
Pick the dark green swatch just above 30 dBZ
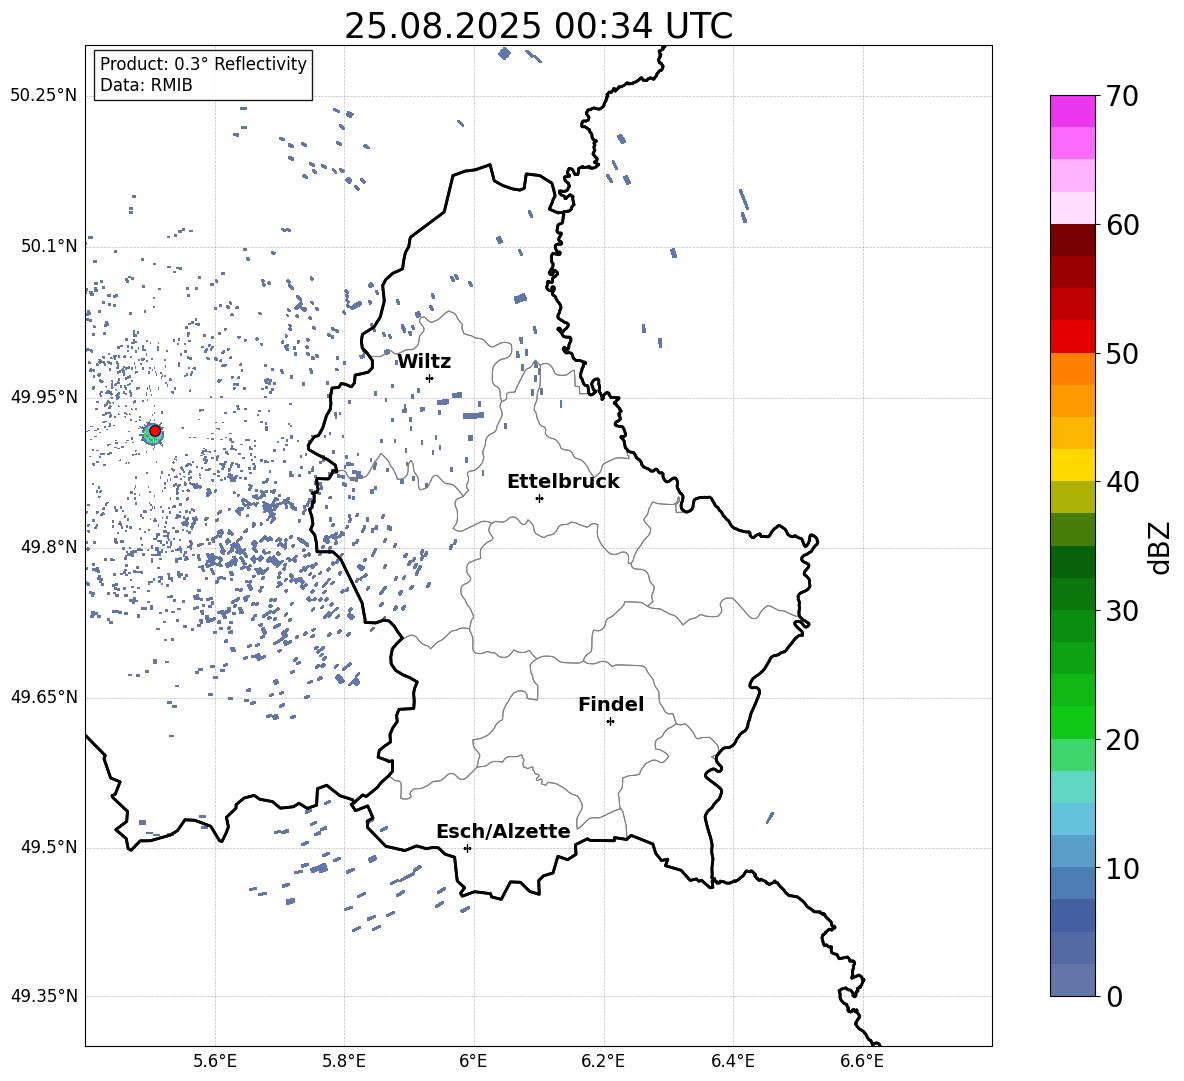tap(1073, 594)
